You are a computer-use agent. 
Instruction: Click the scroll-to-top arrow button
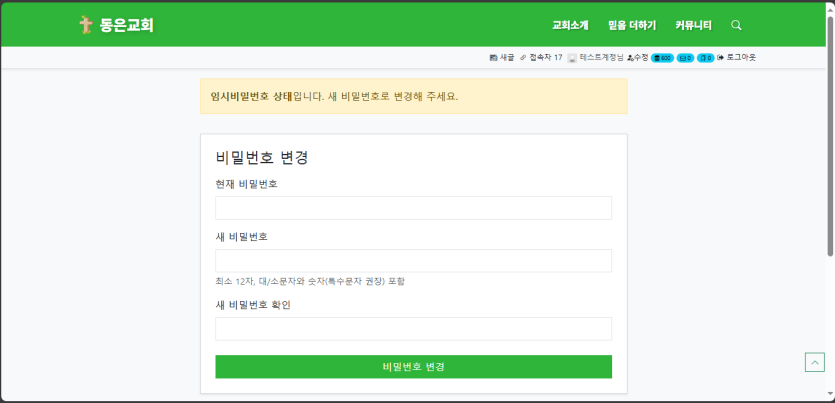(x=814, y=362)
